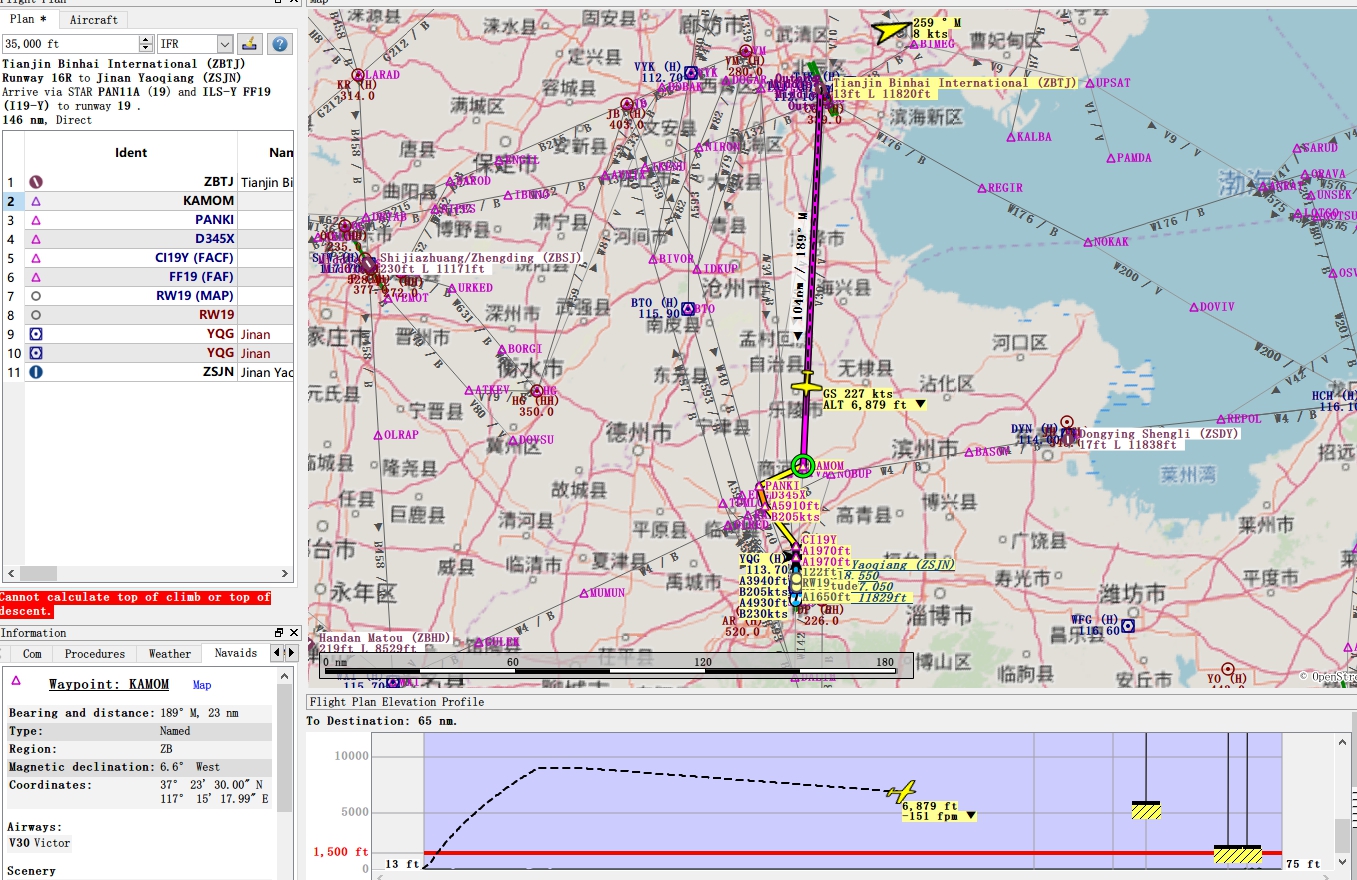Click the REGIR waypoint triangle on map
Image resolution: width=1357 pixels, height=880 pixels.
(982, 188)
